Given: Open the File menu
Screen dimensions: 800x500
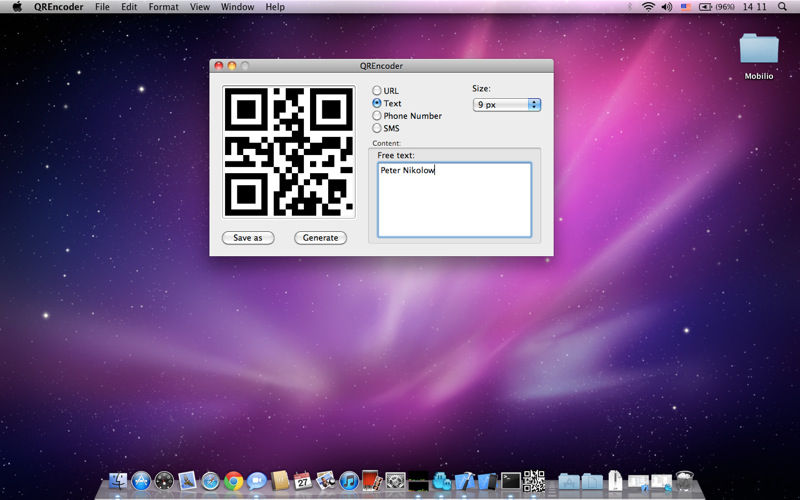Looking at the screenshot, I should click(102, 7).
